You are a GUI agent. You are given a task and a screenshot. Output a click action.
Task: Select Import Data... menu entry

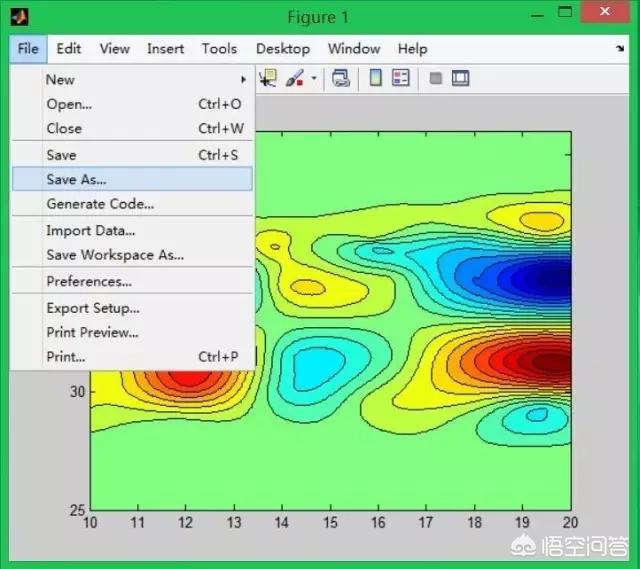coord(90,230)
